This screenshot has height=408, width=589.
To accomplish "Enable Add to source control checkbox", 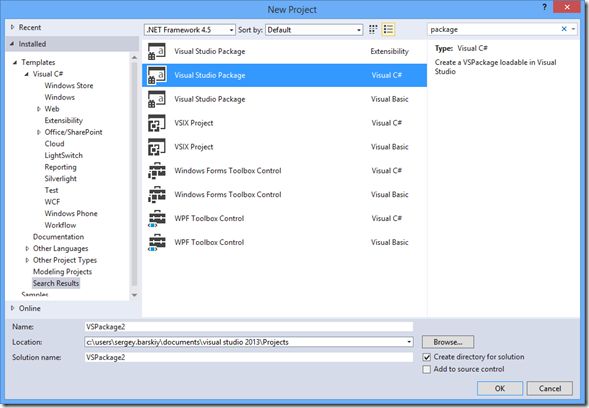I will click(427, 369).
